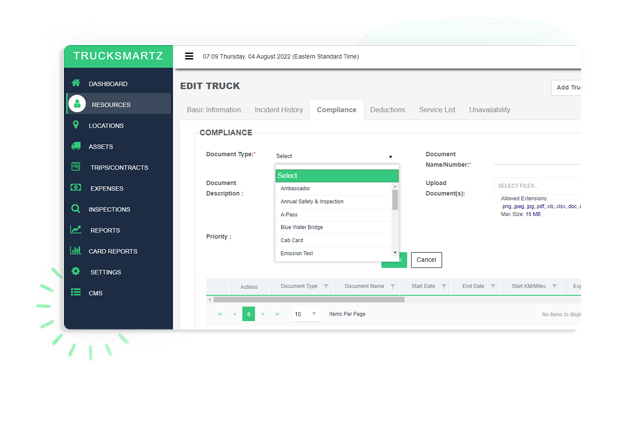Click the Reports line chart icon
The width and height of the screenshot is (630, 434).
click(x=76, y=229)
